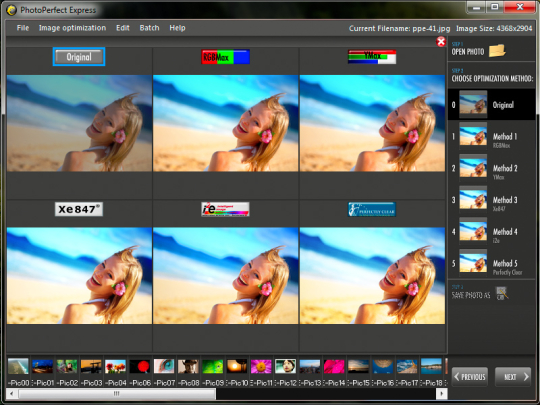This screenshot has height=405, width=540.
Task: Minimize the PhotoPerfect Express window
Action: [477, 7]
